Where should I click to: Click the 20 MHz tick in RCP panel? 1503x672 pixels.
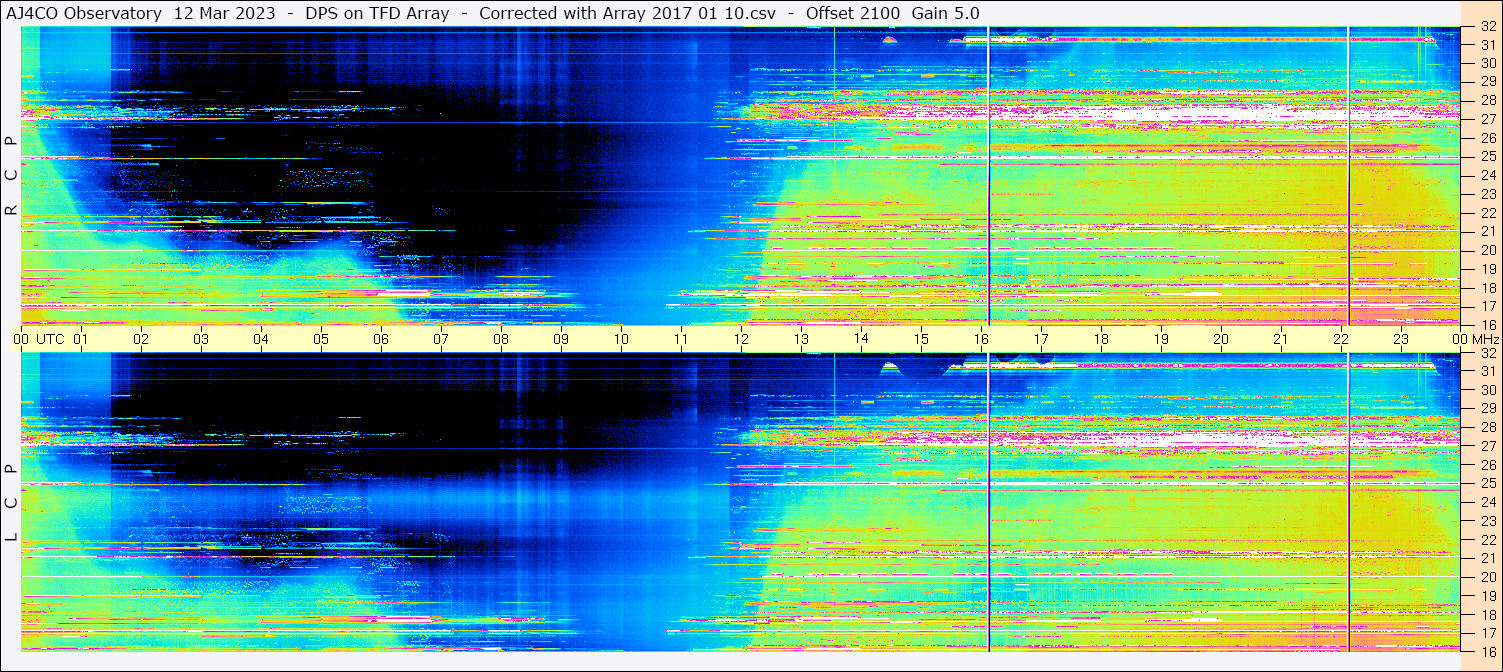pyautogui.click(x=1487, y=250)
